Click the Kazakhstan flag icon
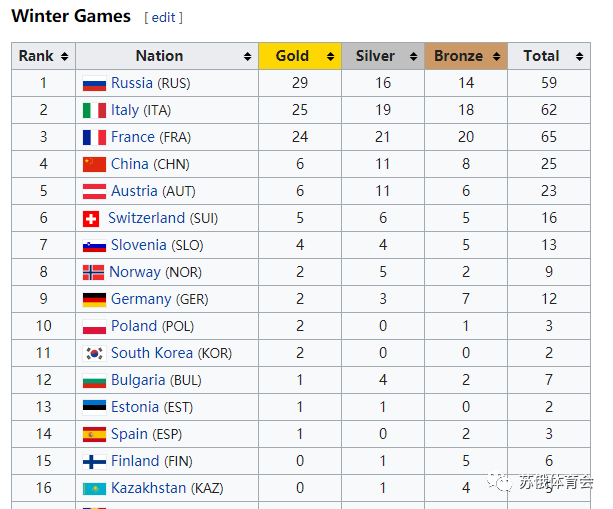The height and width of the screenshot is (509, 613). click(94, 489)
